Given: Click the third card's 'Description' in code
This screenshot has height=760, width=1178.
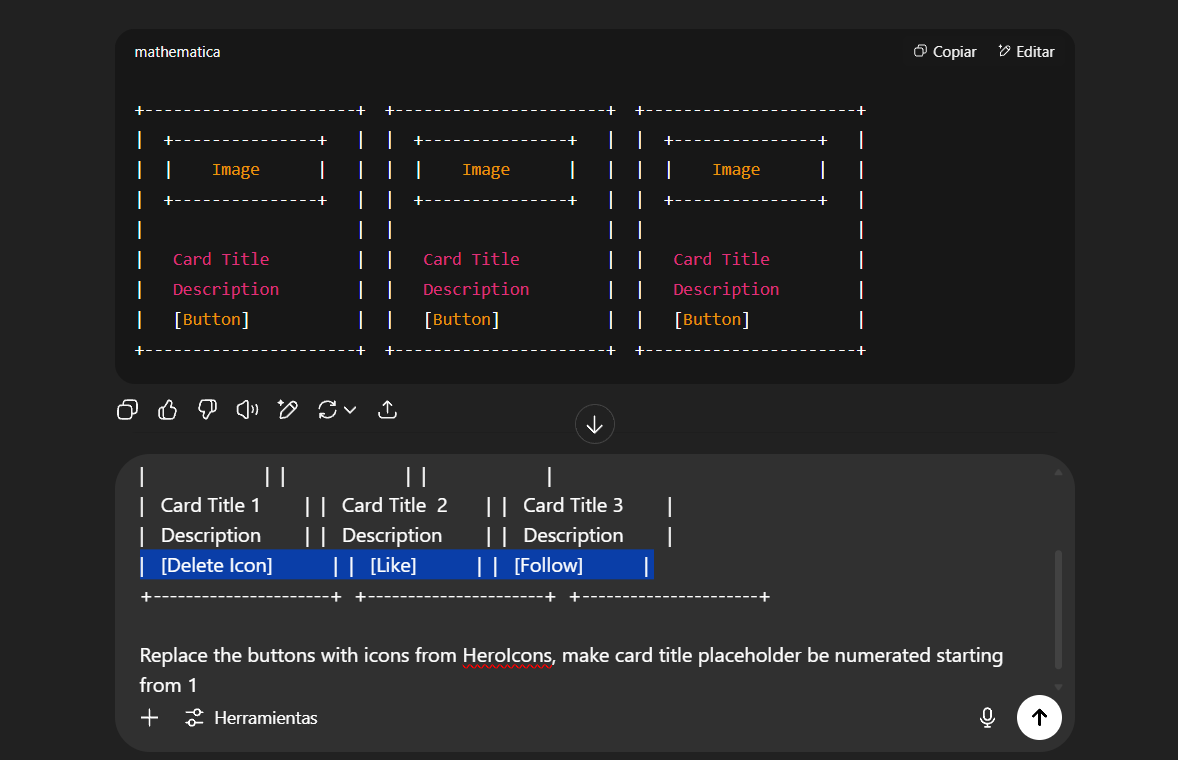Looking at the screenshot, I should (726, 289).
